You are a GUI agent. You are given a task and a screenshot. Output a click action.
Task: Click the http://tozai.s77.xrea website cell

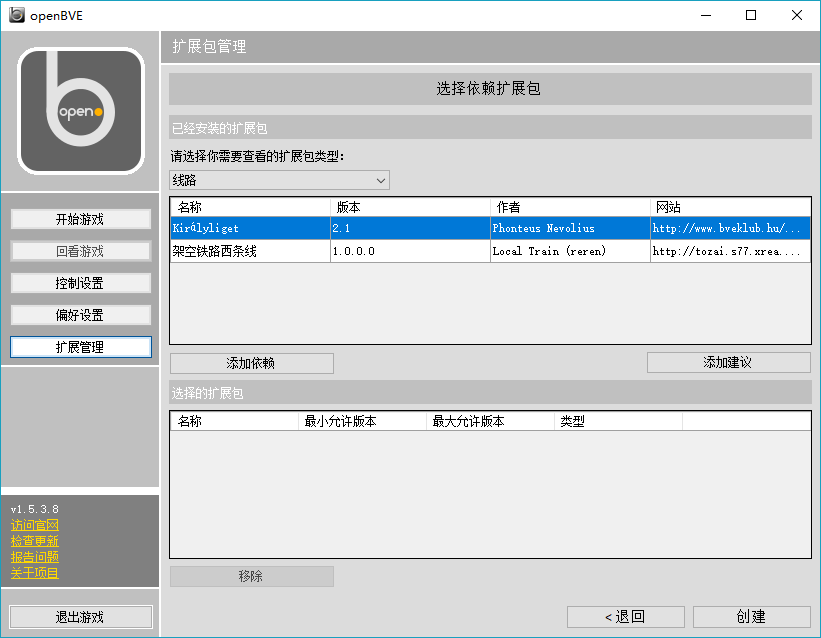click(730, 251)
